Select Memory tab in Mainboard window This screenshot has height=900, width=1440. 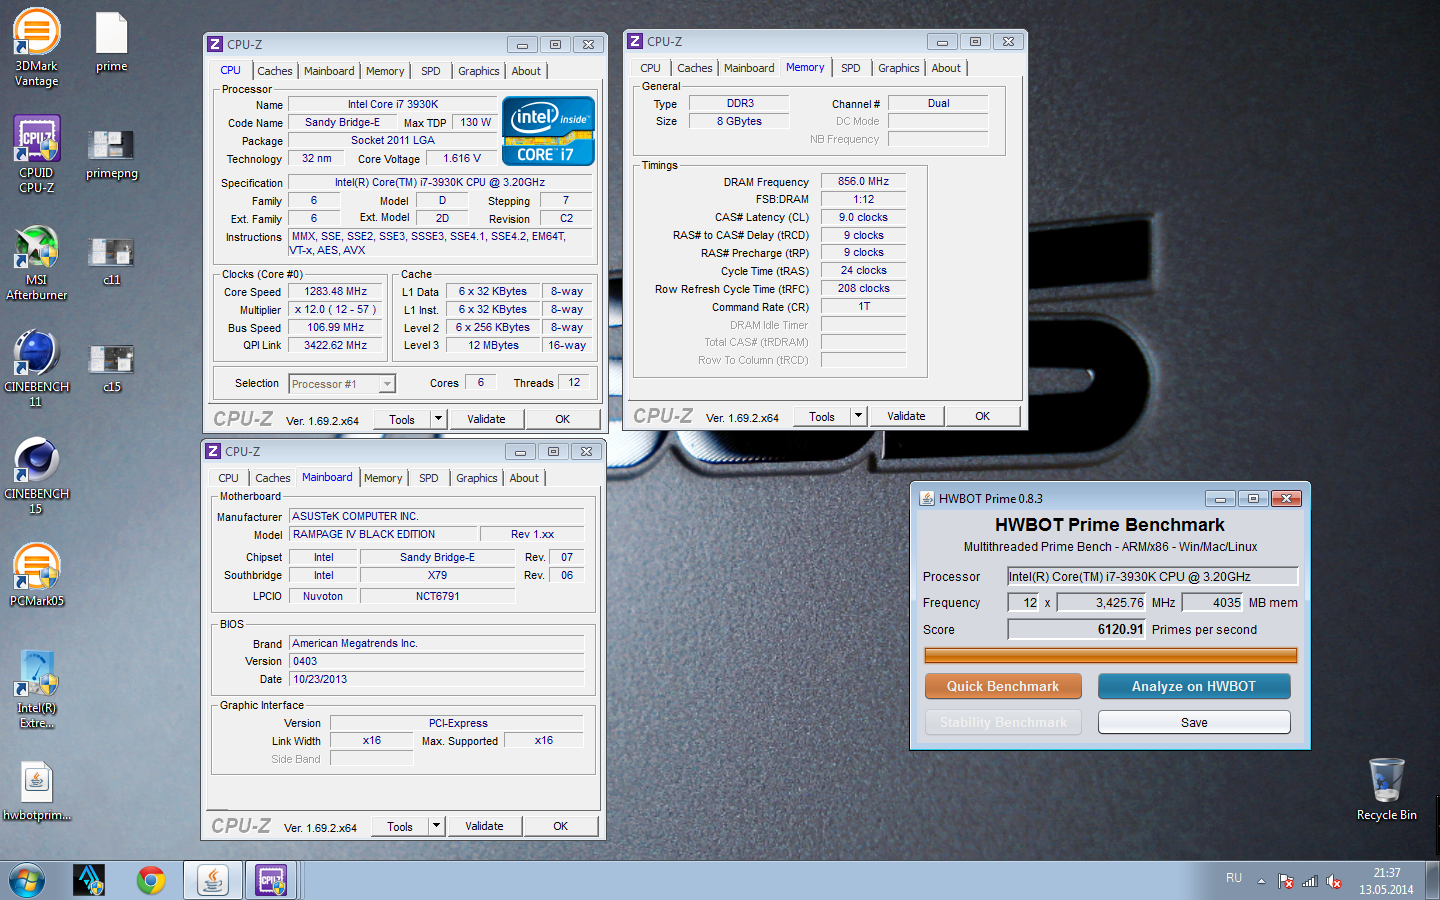coord(383,478)
